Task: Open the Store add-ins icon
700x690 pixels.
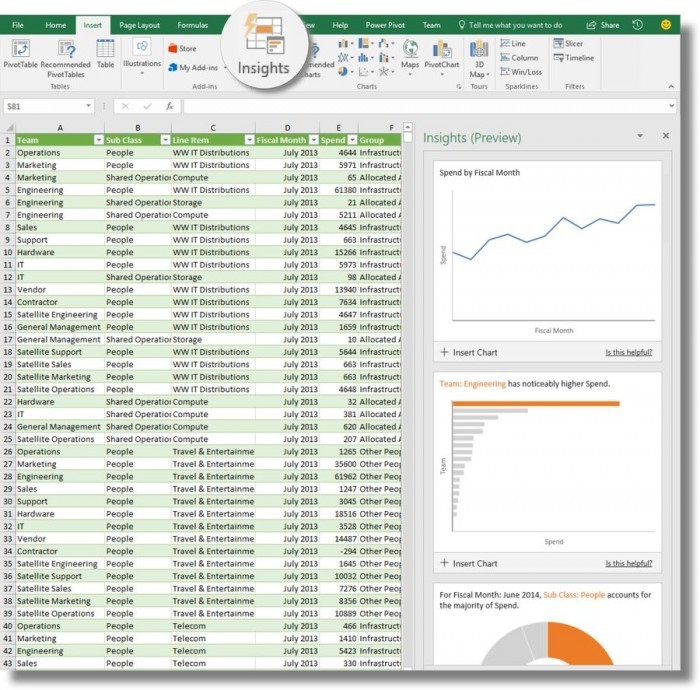Action: click(x=182, y=48)
